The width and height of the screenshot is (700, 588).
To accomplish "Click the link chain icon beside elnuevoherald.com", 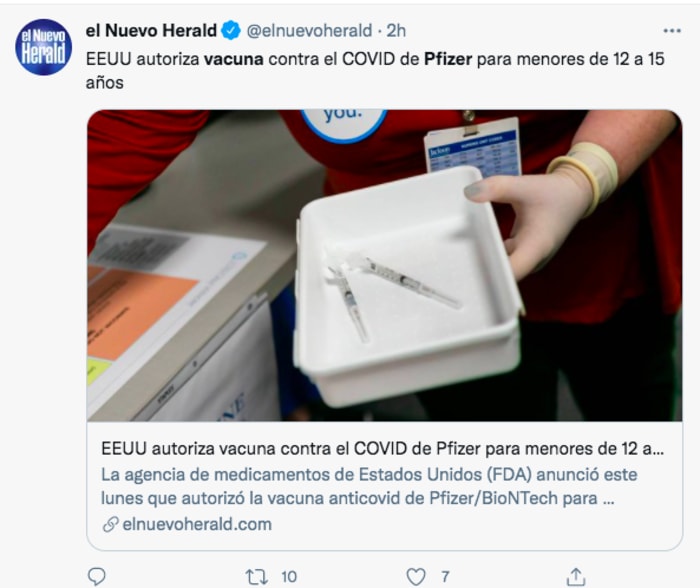I will coord(110,524).
